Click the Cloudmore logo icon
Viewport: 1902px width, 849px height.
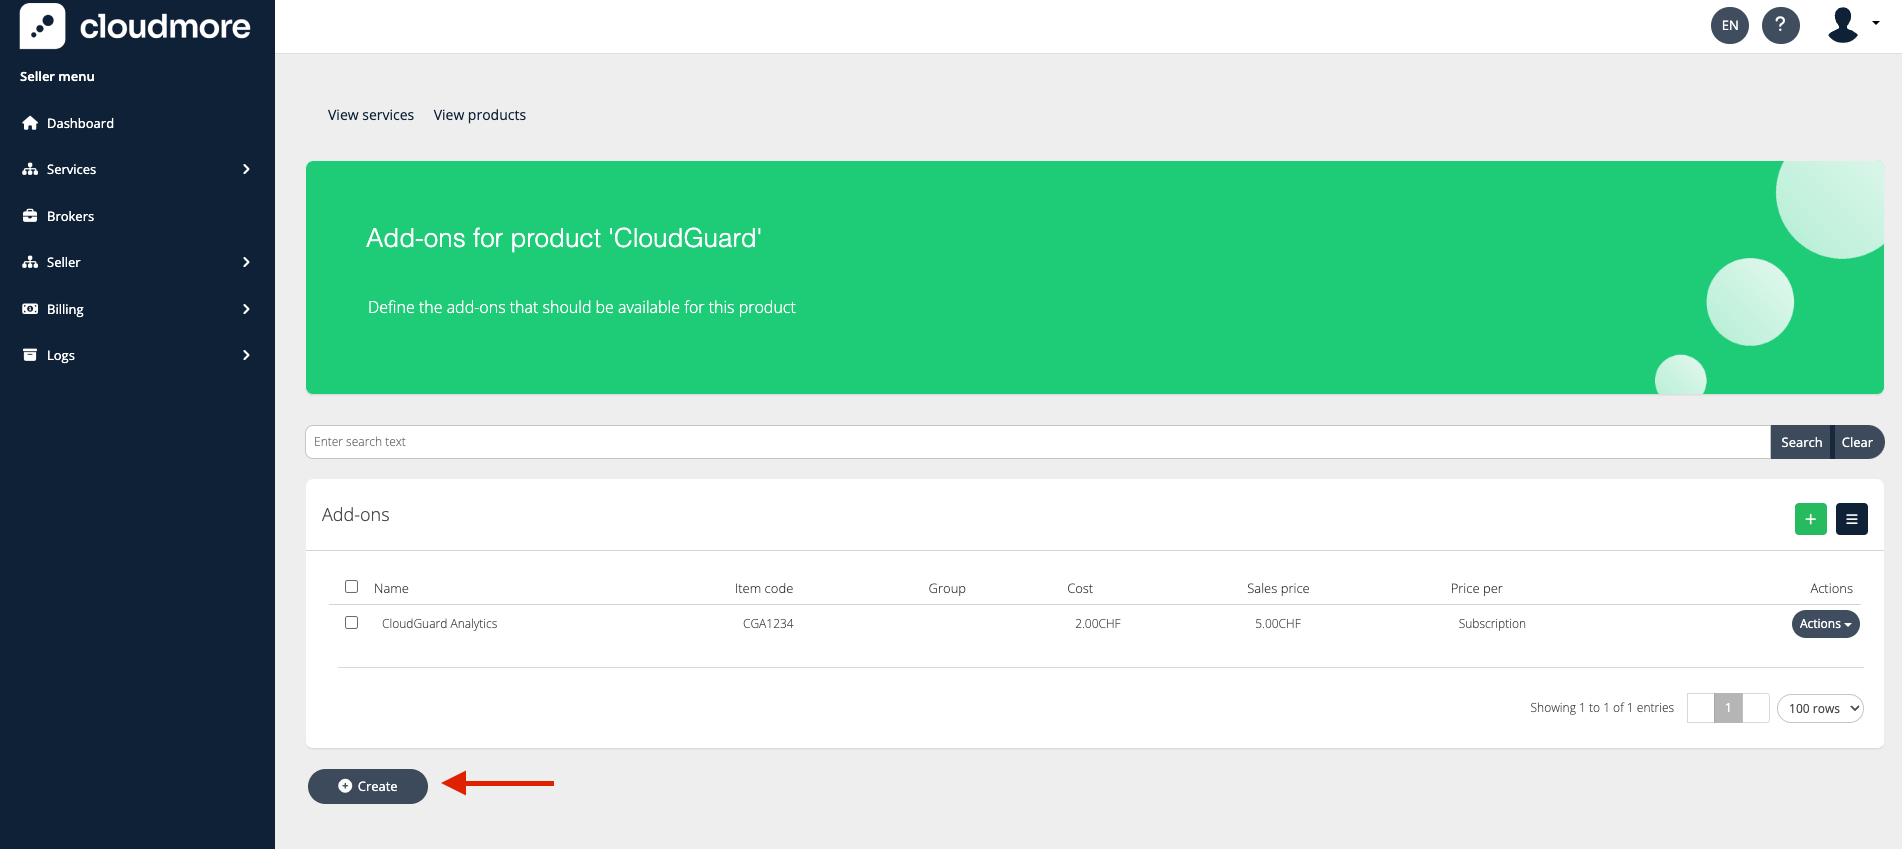pyautogui.click(x=42, y=26)
